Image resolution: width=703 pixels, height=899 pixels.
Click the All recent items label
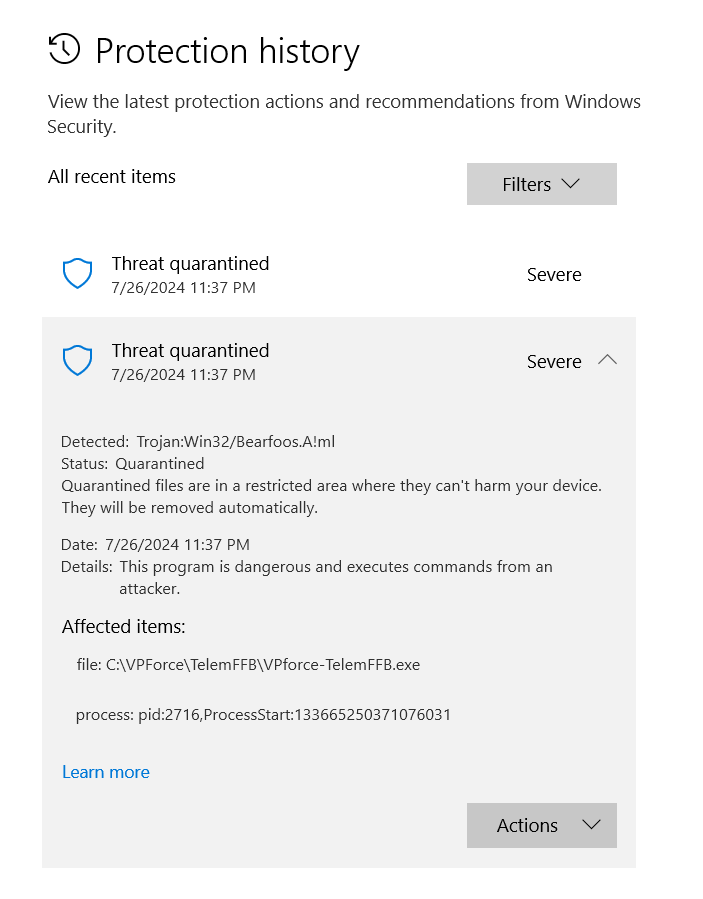pyautogui.click(x=112, y=177)
